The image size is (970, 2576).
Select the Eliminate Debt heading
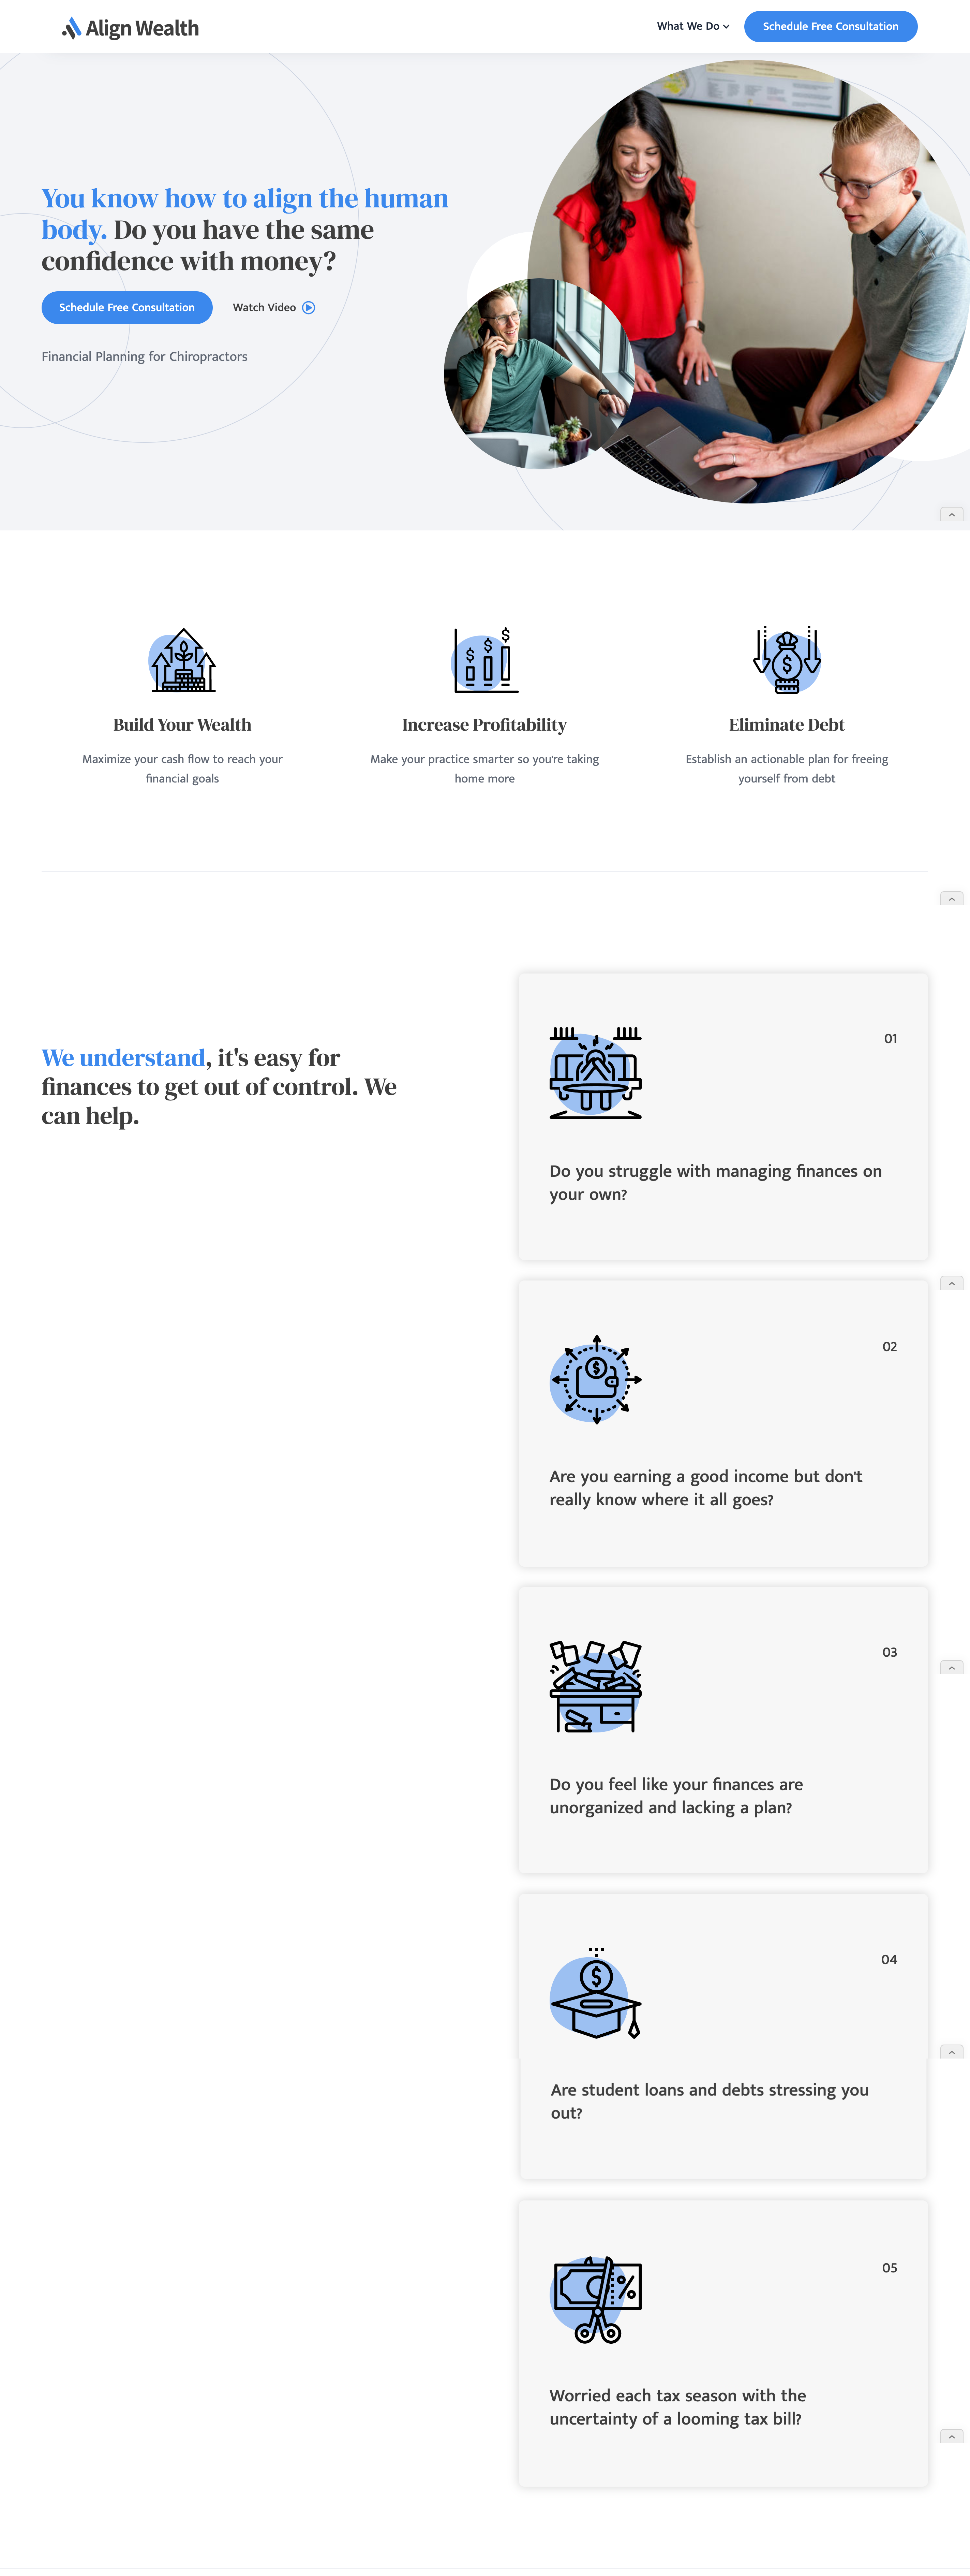coord(787,725)
